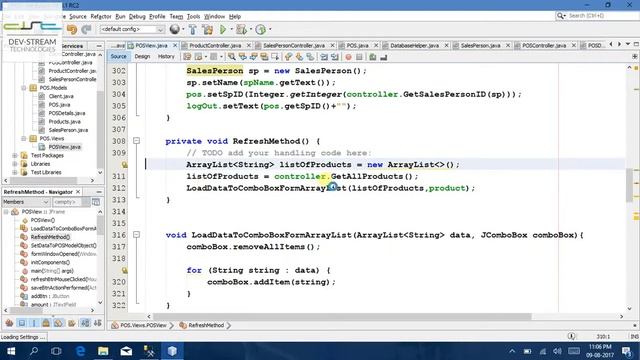Click the lightbulb hint icon at line 319
Image resolution: width=640 pixels, height=360 pixels.
point(124,270)
